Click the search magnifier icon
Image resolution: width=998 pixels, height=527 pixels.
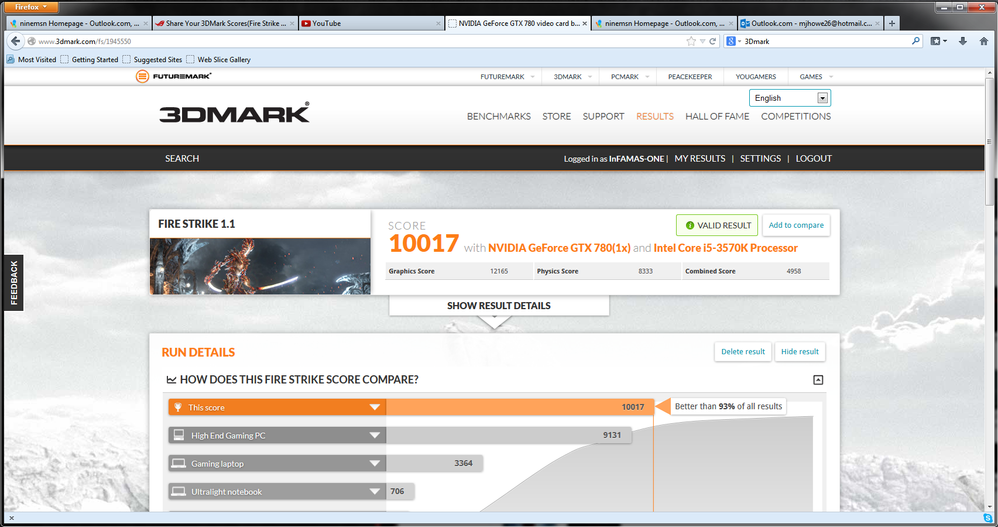915,41
